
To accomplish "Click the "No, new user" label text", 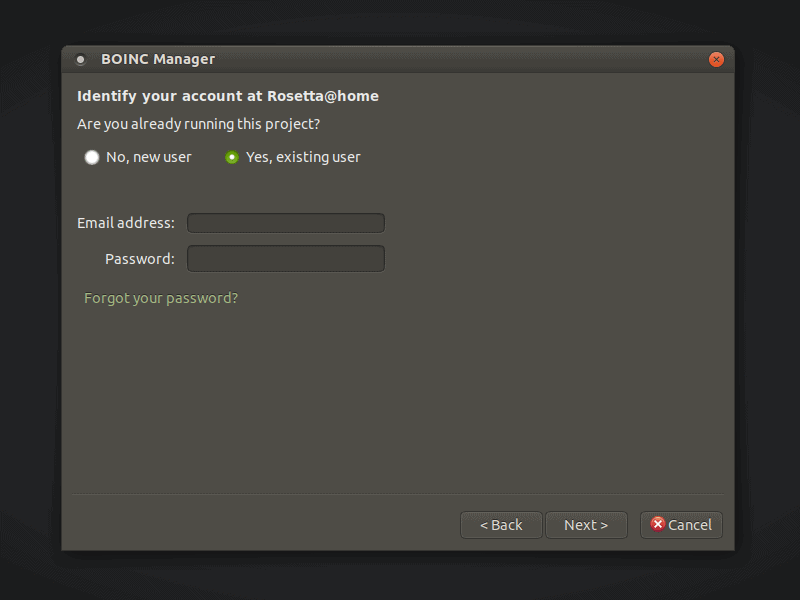I will (149, 157).
